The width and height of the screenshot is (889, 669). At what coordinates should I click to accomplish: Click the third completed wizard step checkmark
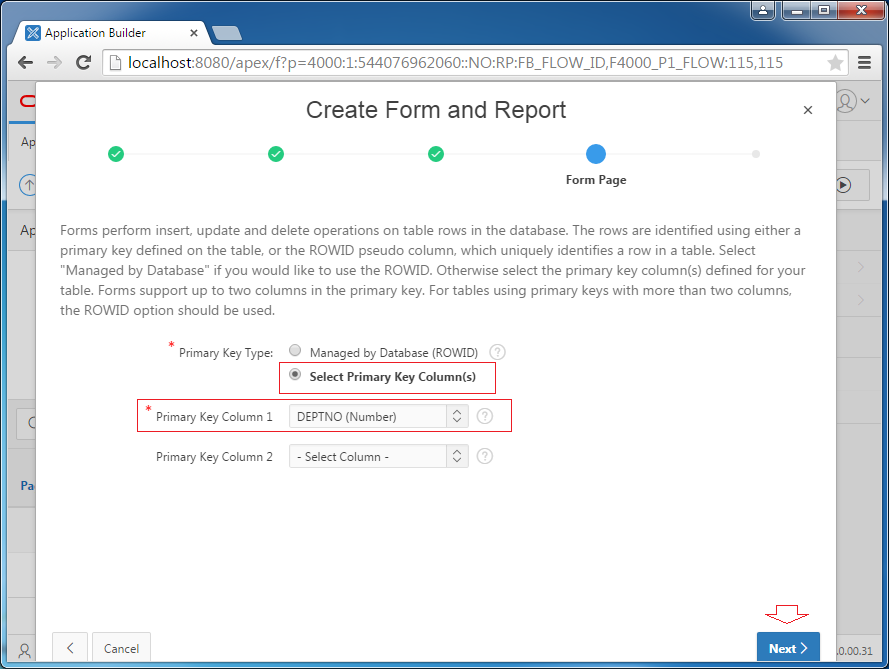point(436,154)
